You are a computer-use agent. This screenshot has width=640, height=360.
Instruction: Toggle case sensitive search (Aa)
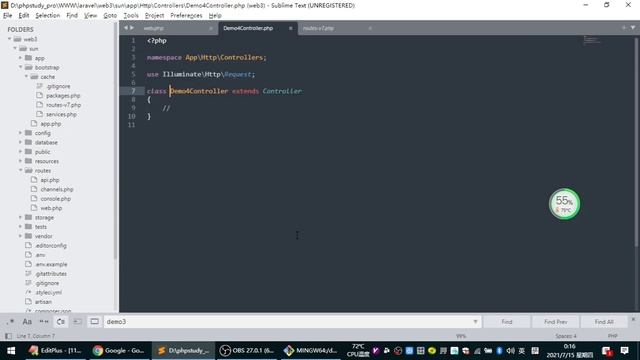(x=27, y=322)
